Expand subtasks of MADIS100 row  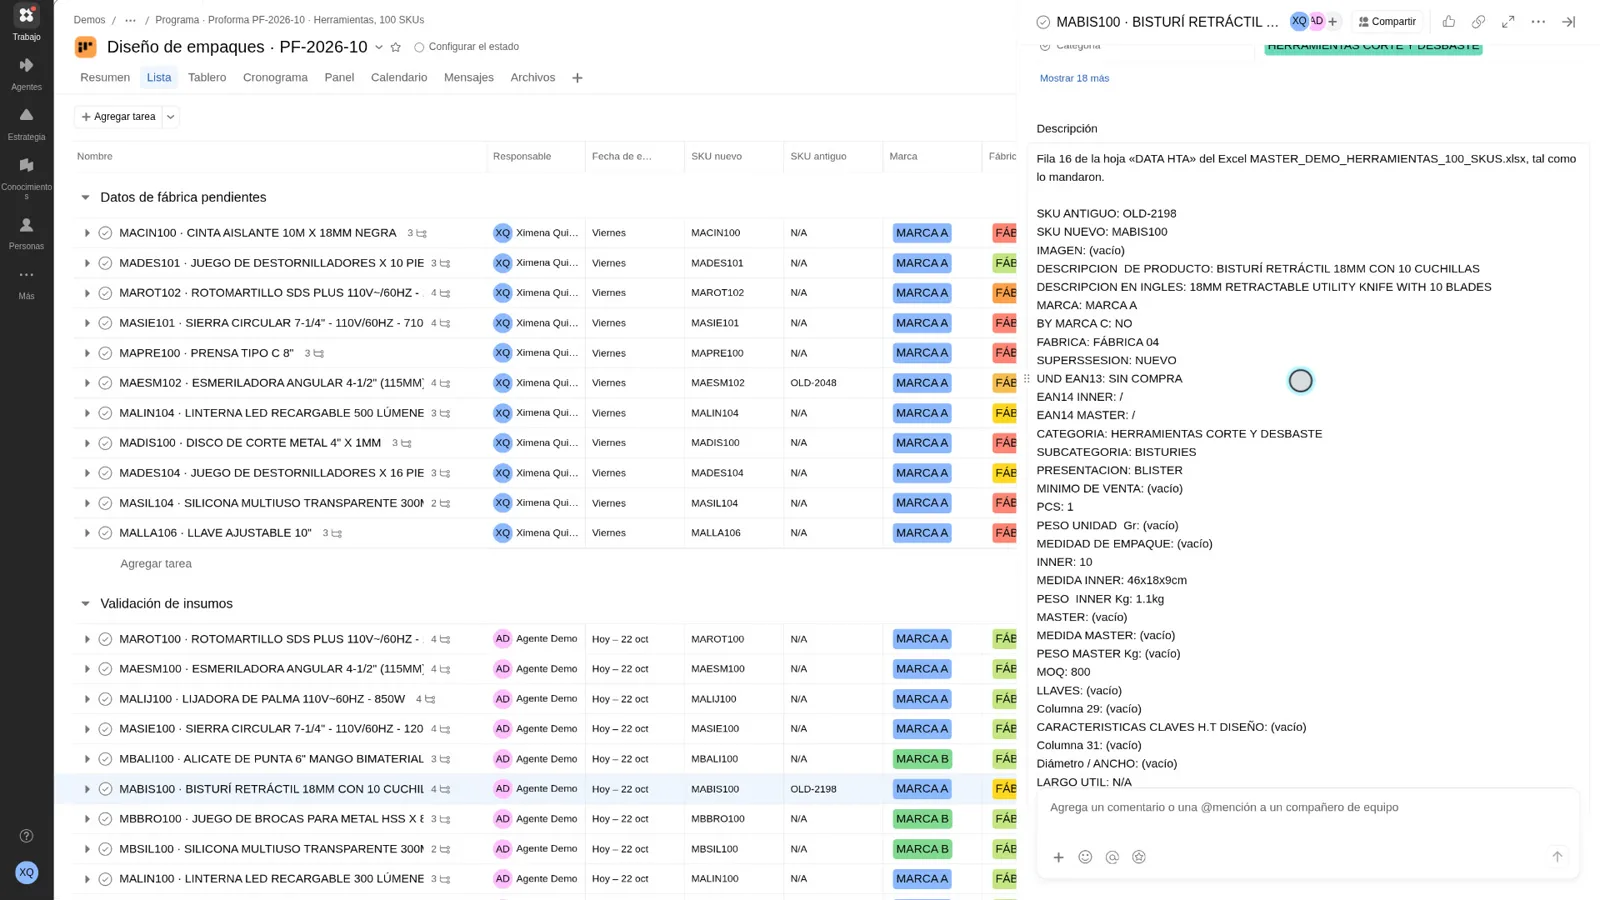[87, 443]
